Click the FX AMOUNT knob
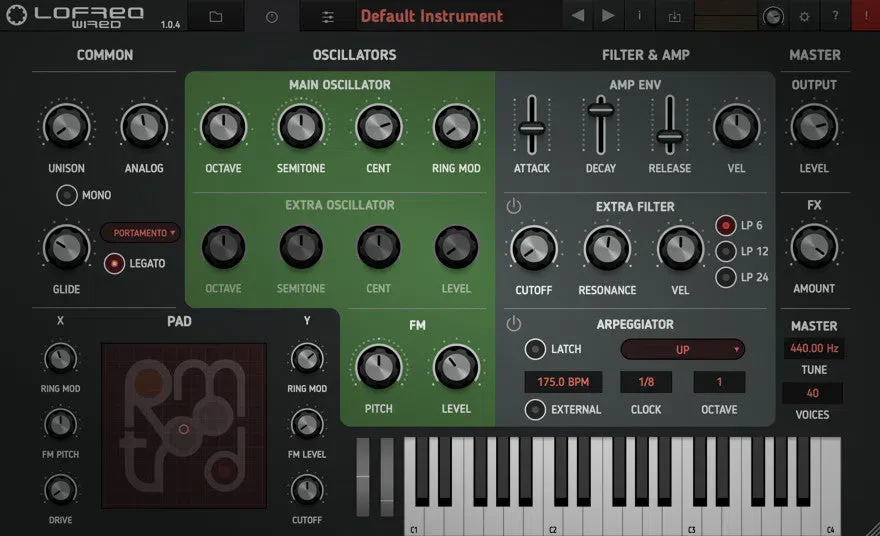The height and width of the screenshot is (536, 880). [814, 248]
